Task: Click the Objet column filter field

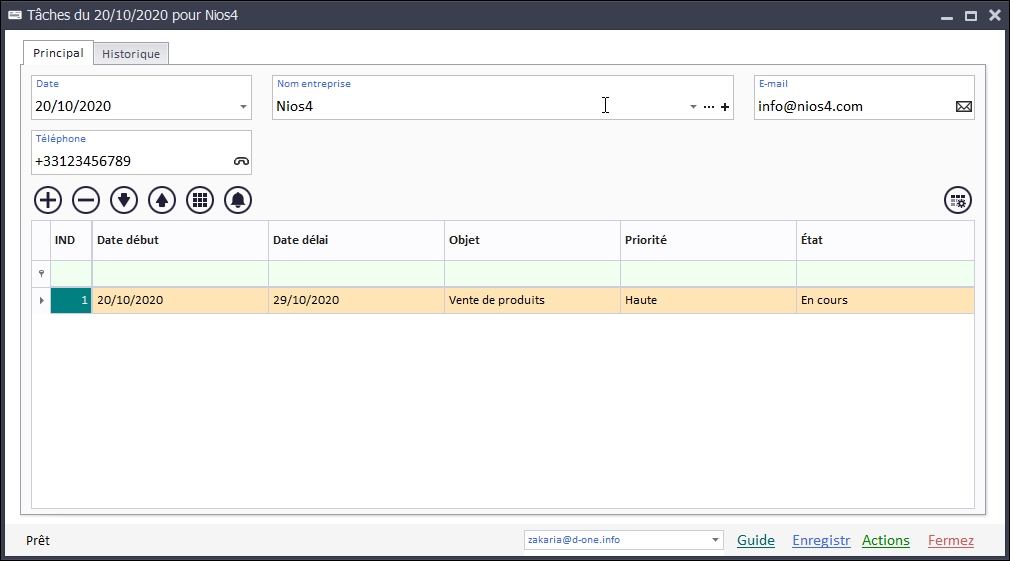Action: 532,273
